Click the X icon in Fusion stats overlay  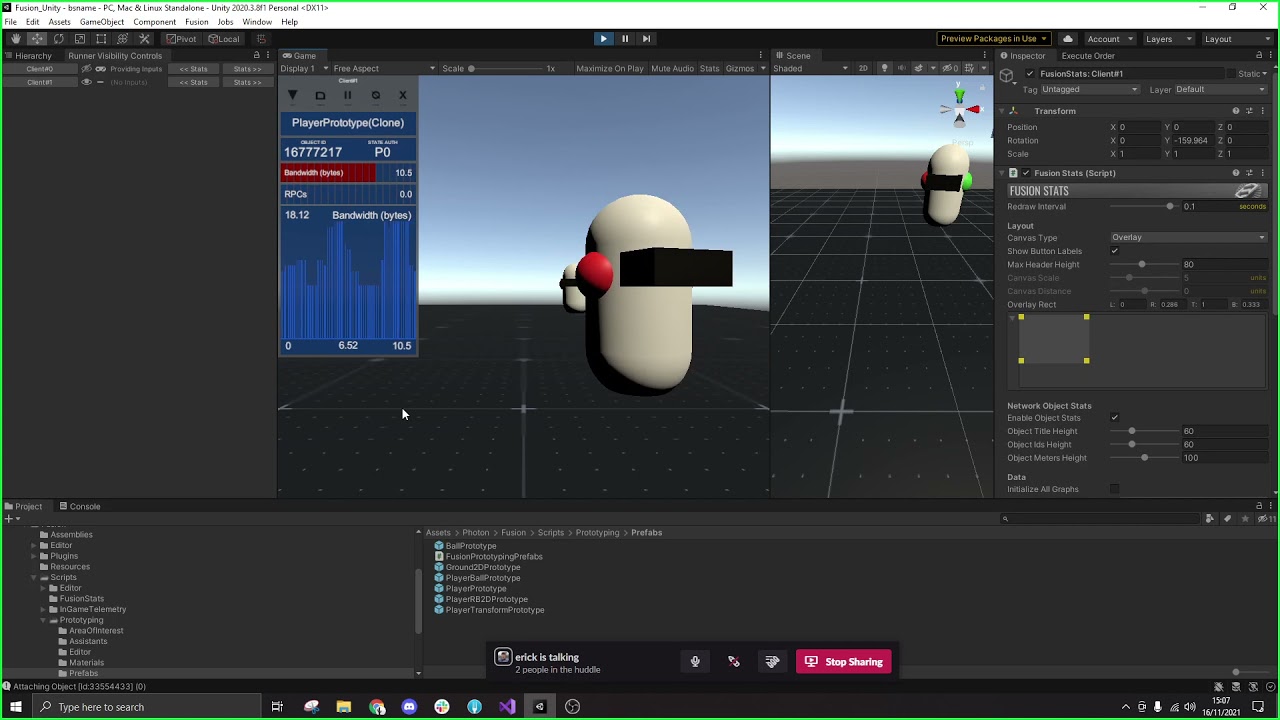point(403,96)
